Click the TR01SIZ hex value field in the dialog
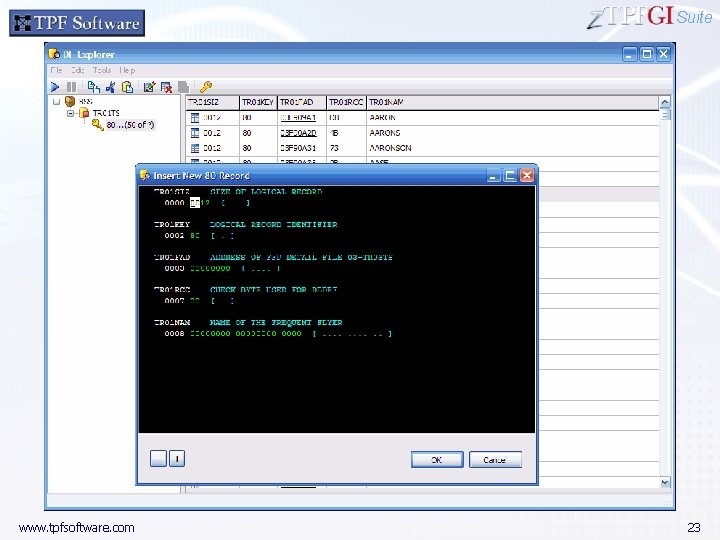 pyautogui.click(x=200, y=203)
